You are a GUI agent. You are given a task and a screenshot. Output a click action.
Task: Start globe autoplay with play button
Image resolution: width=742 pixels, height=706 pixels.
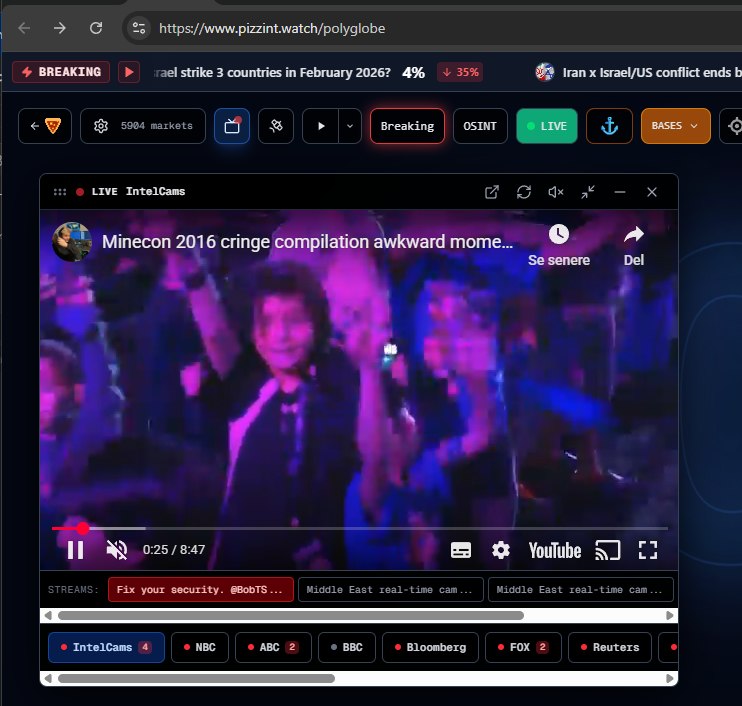(x=321, y=126)
